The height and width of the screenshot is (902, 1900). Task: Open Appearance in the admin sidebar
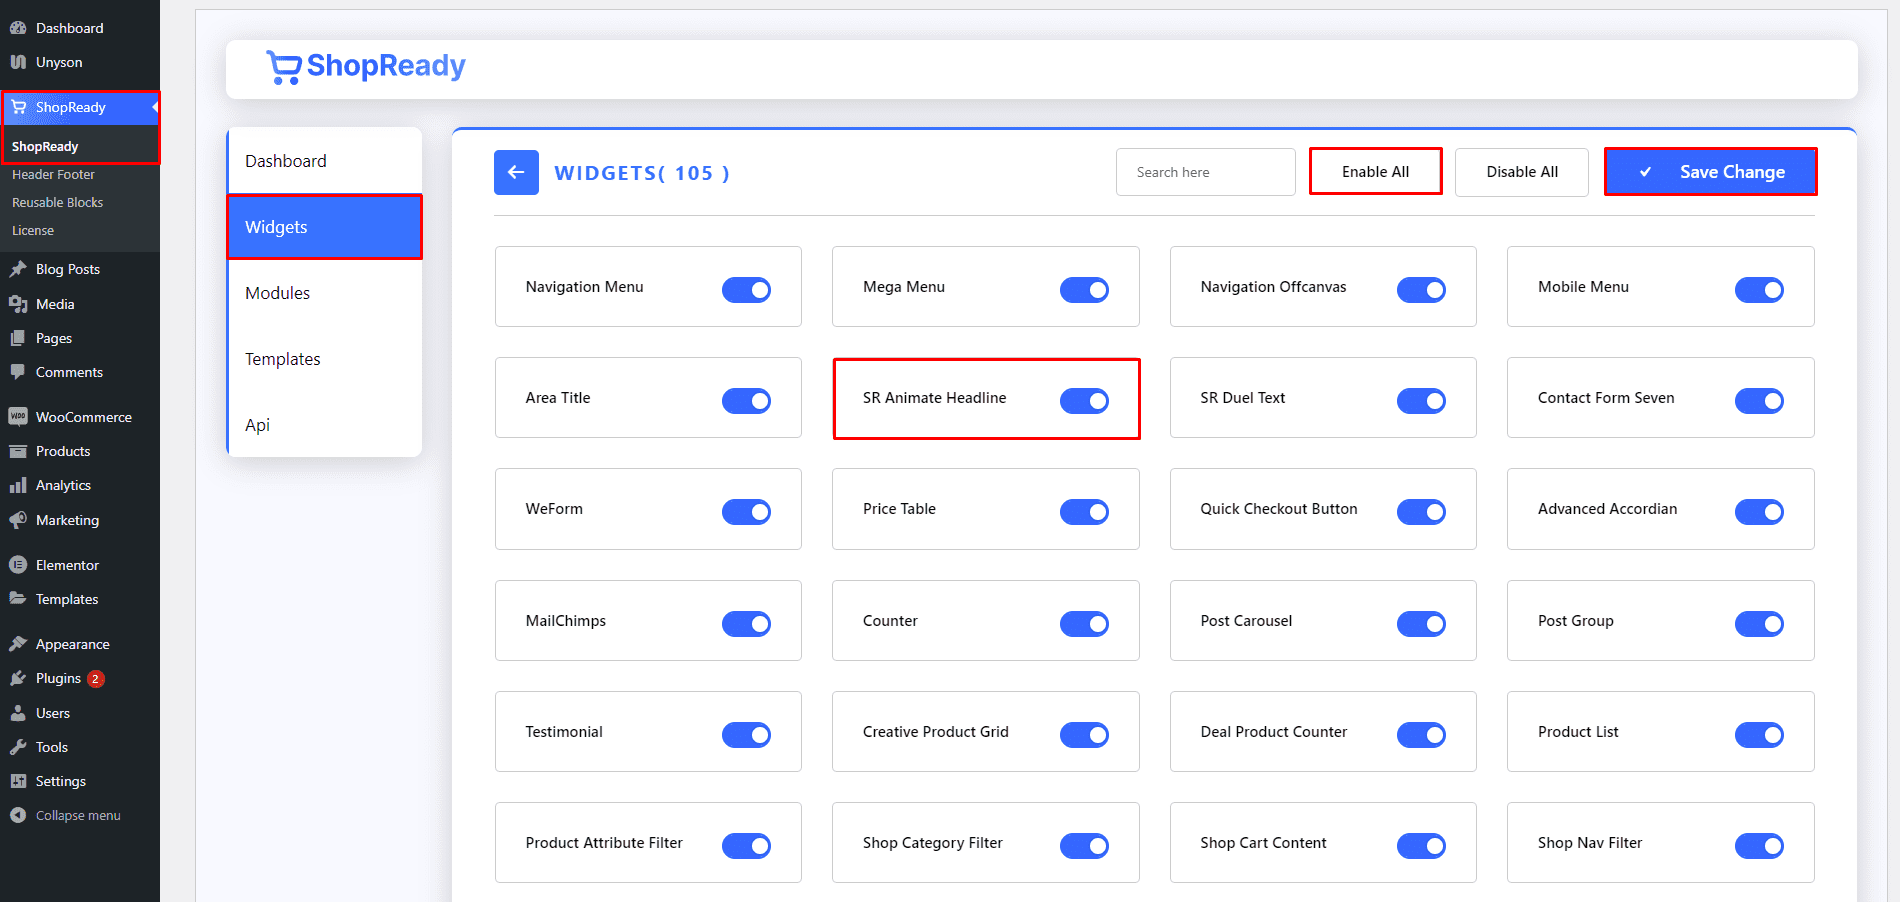[72, 644]
